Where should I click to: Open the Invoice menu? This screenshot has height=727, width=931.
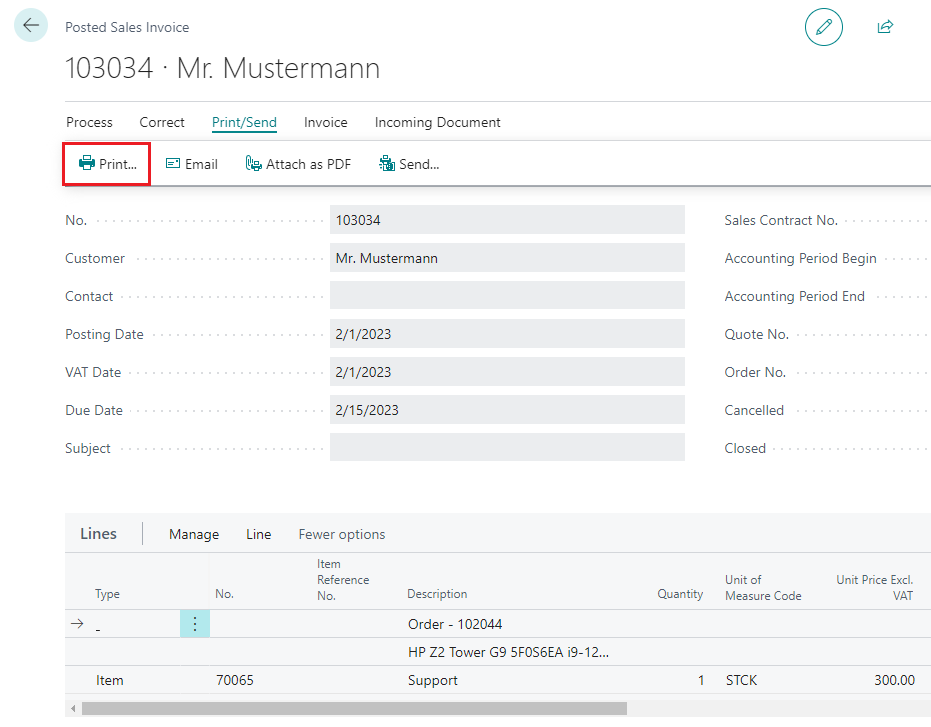coord(325,122)
